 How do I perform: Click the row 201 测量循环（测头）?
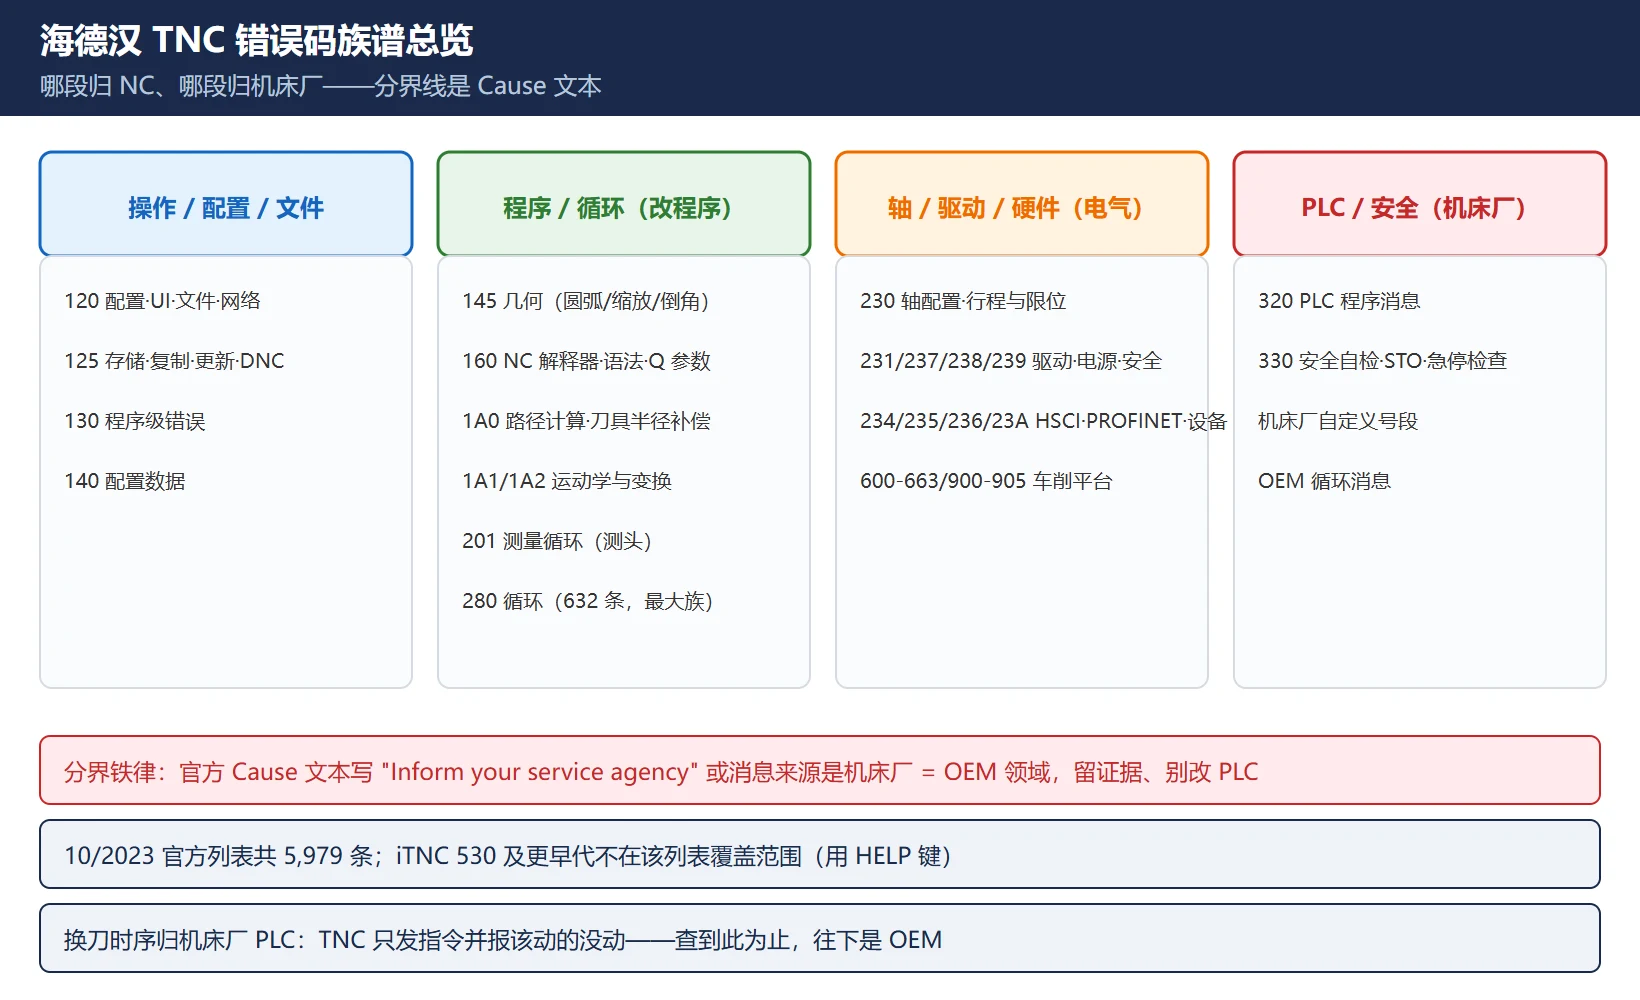558,541
